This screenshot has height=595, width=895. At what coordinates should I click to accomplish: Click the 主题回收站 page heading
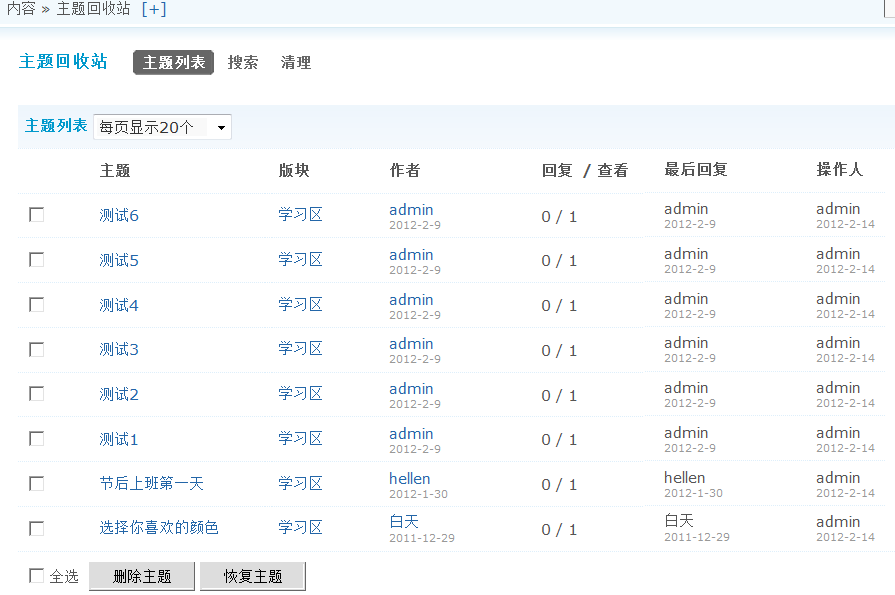pyautogui.click(x=63, y=62)
